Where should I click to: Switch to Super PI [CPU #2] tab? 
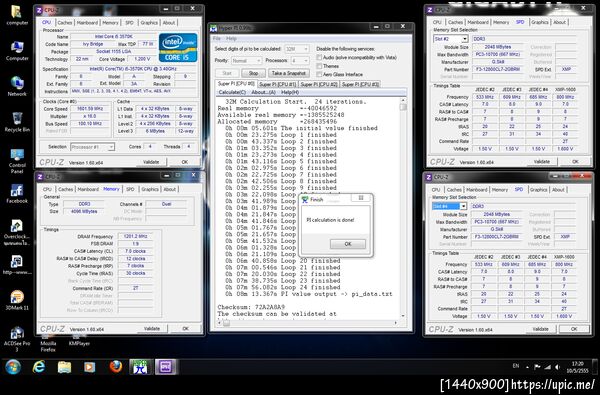pos(319,84)
